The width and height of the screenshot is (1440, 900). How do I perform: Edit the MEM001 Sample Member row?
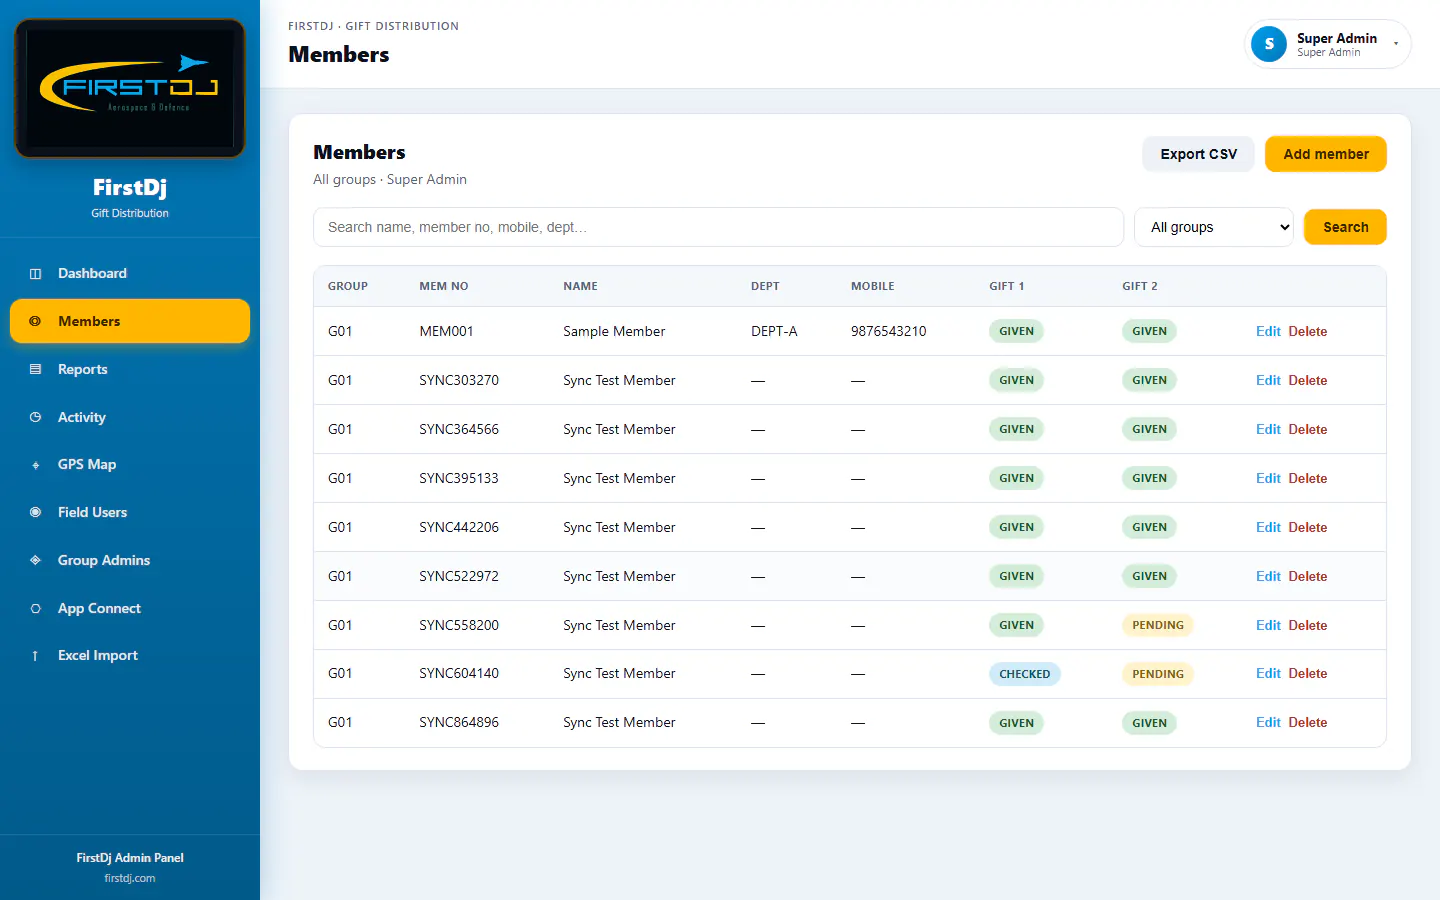click(x=1268, y=331)
